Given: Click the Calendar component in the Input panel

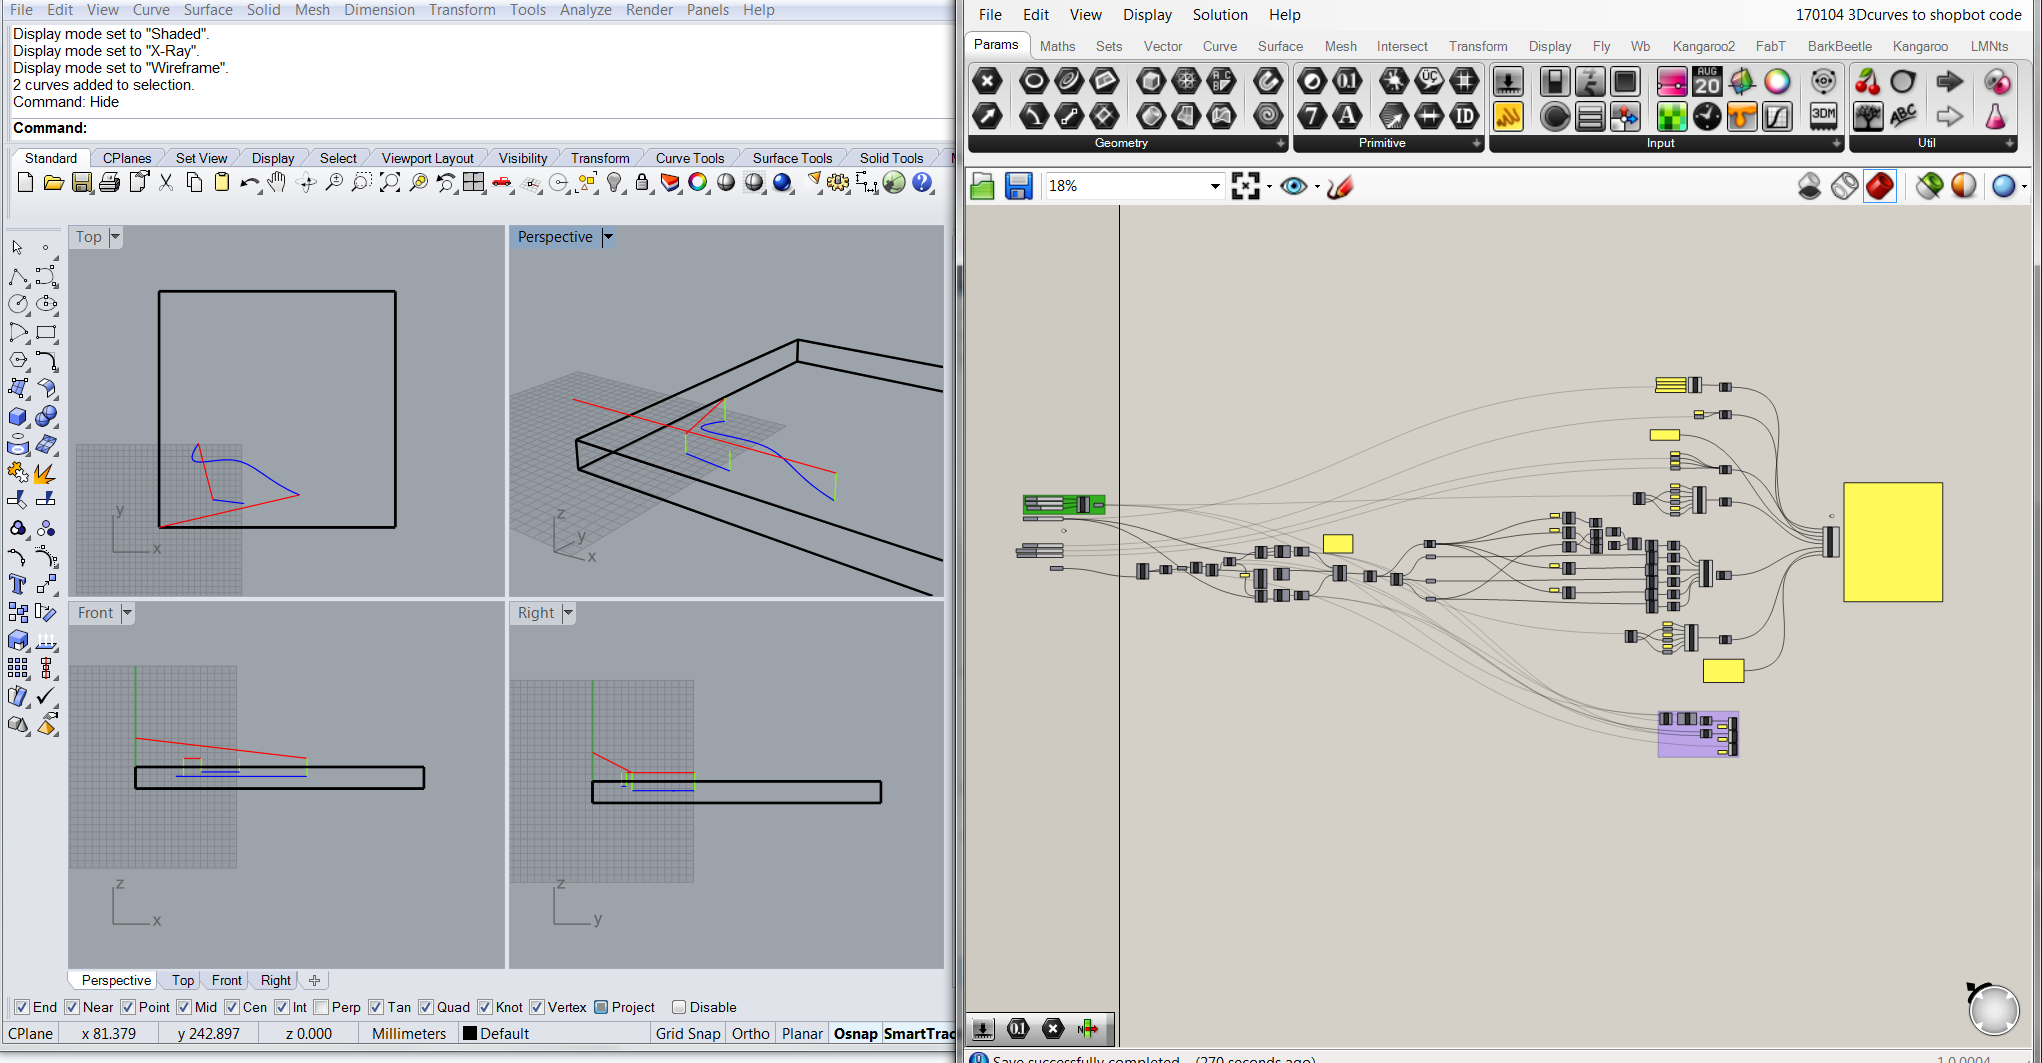Looking at the screenshot, I should pos(1707,82).
